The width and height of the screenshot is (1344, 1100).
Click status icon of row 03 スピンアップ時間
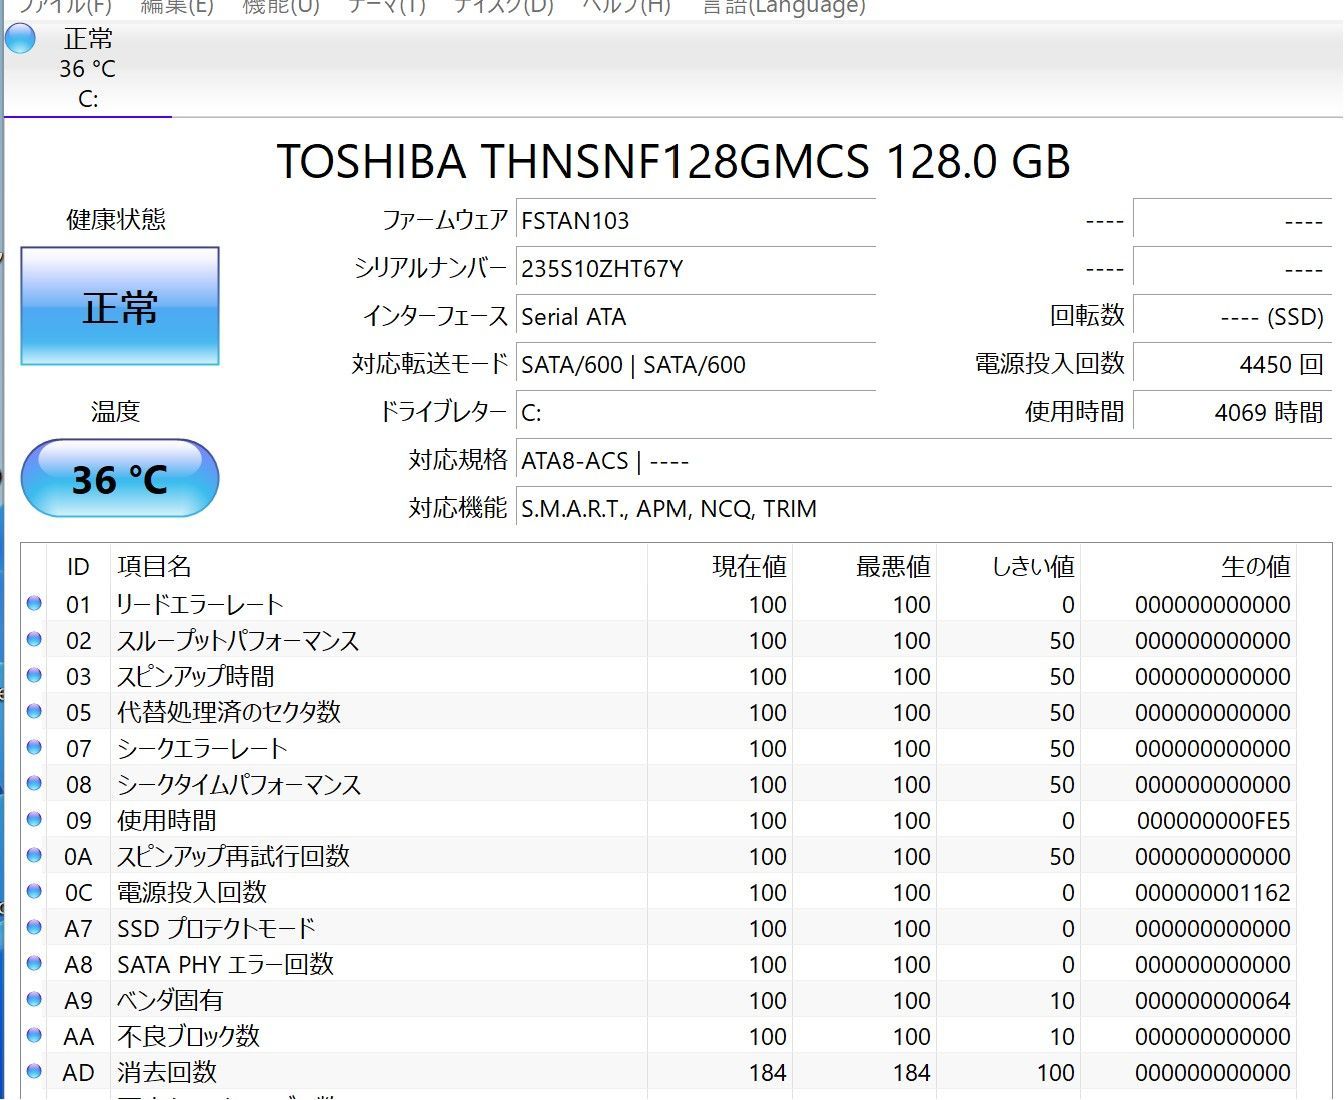pyautogui.click(x=34, y=675)
